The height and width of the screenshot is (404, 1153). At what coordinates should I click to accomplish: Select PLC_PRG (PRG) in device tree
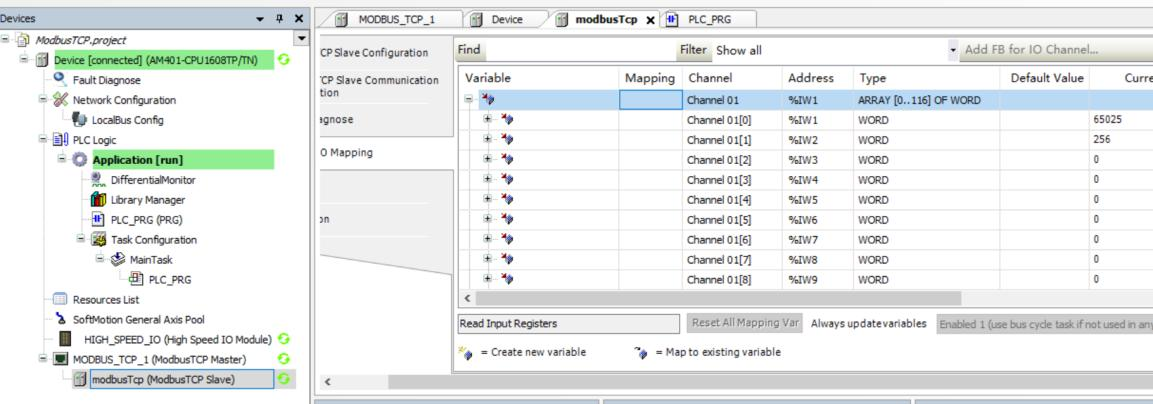[x=145, y=220]
